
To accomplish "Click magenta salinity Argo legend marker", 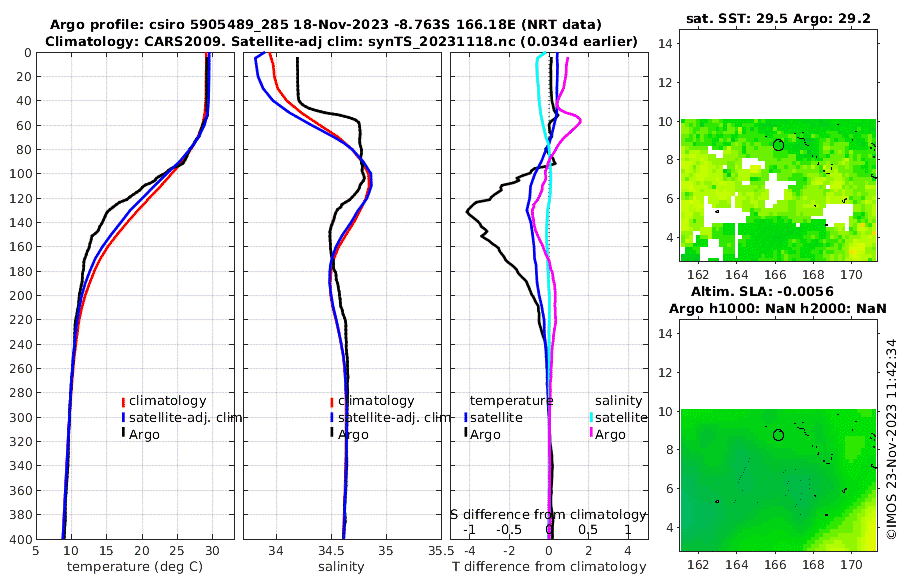I will [591, 432].
